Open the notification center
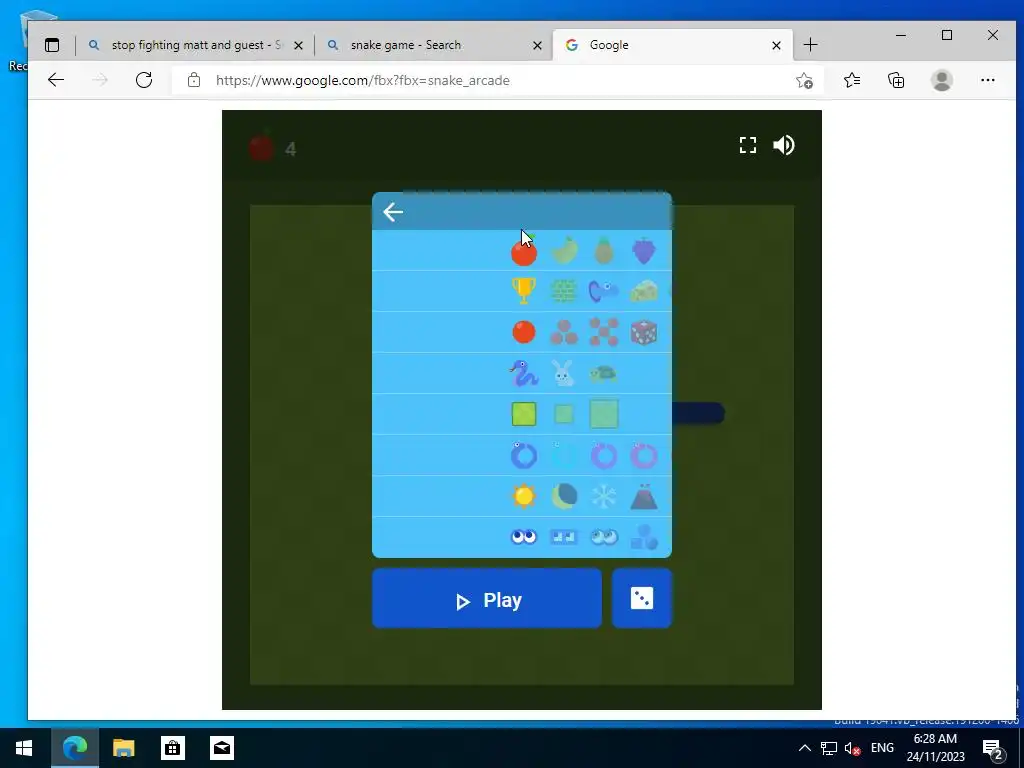Image resolution: width=1024 pixels, height=768 pixels. tap(993, 749)
